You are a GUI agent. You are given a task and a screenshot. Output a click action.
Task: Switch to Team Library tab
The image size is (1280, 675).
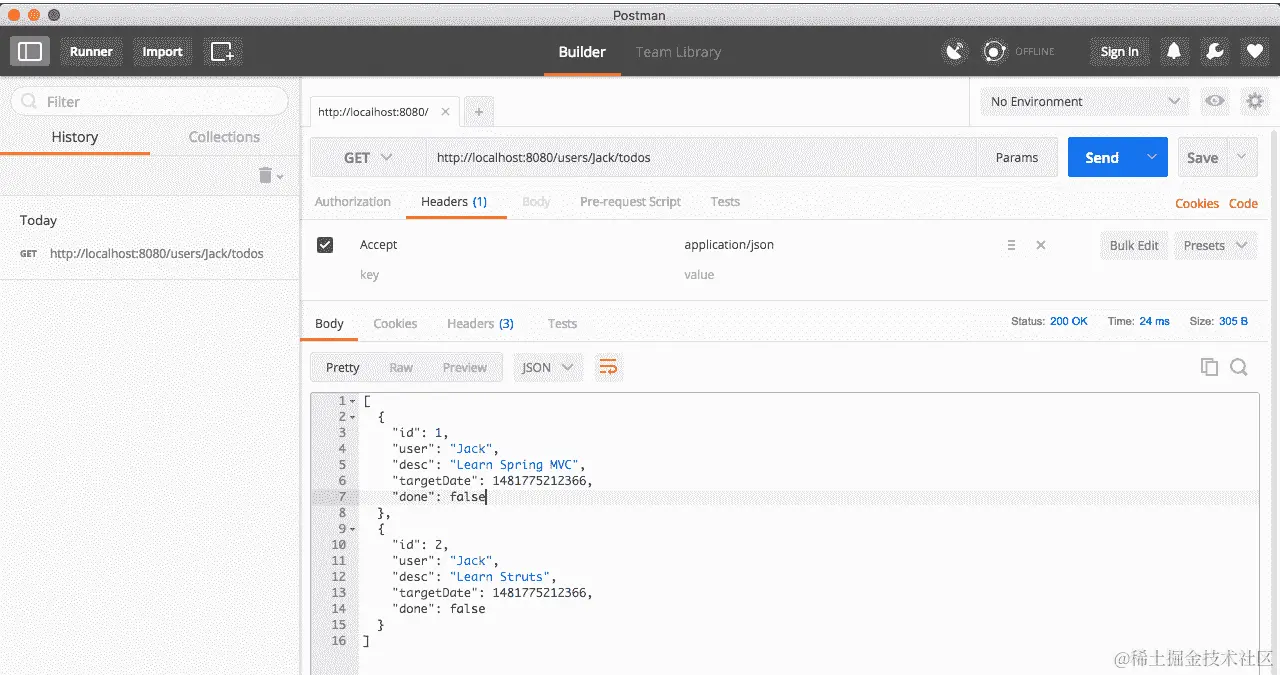[x=678, y=52]
